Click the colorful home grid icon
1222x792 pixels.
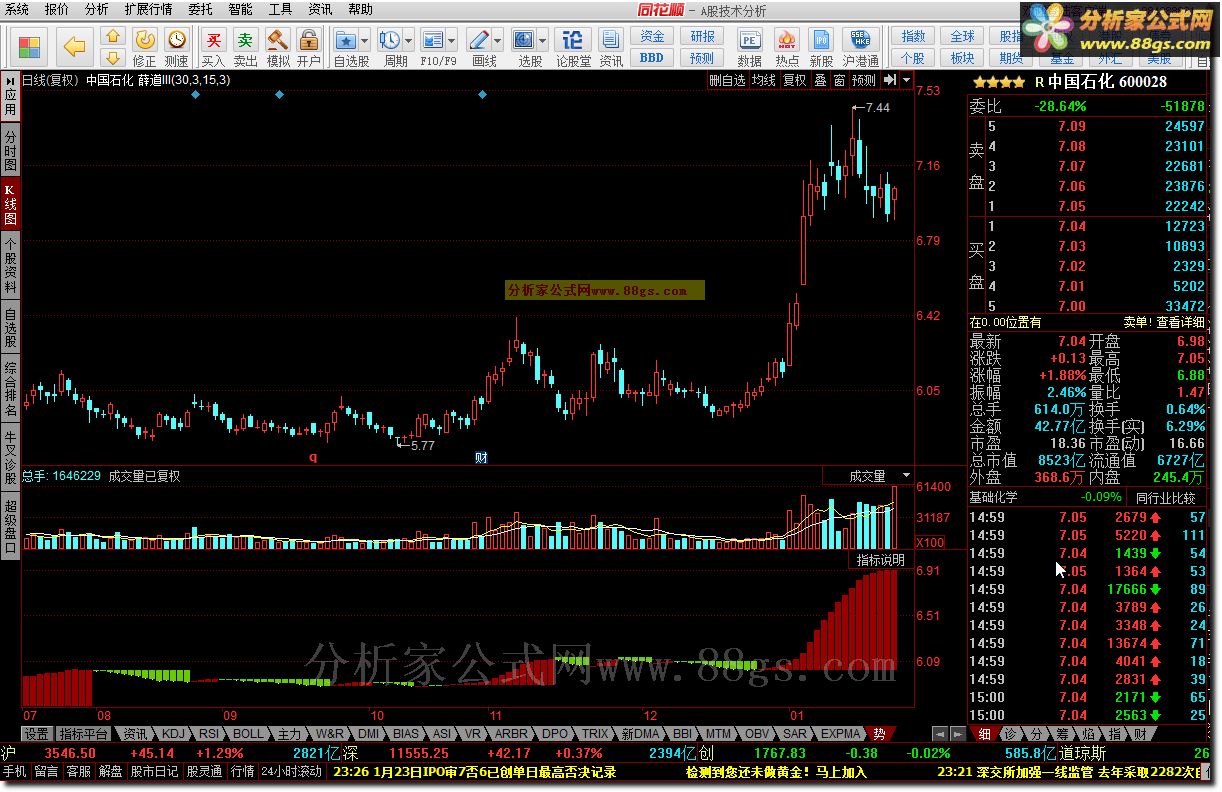pyautogui.click(x=30, y=46)
